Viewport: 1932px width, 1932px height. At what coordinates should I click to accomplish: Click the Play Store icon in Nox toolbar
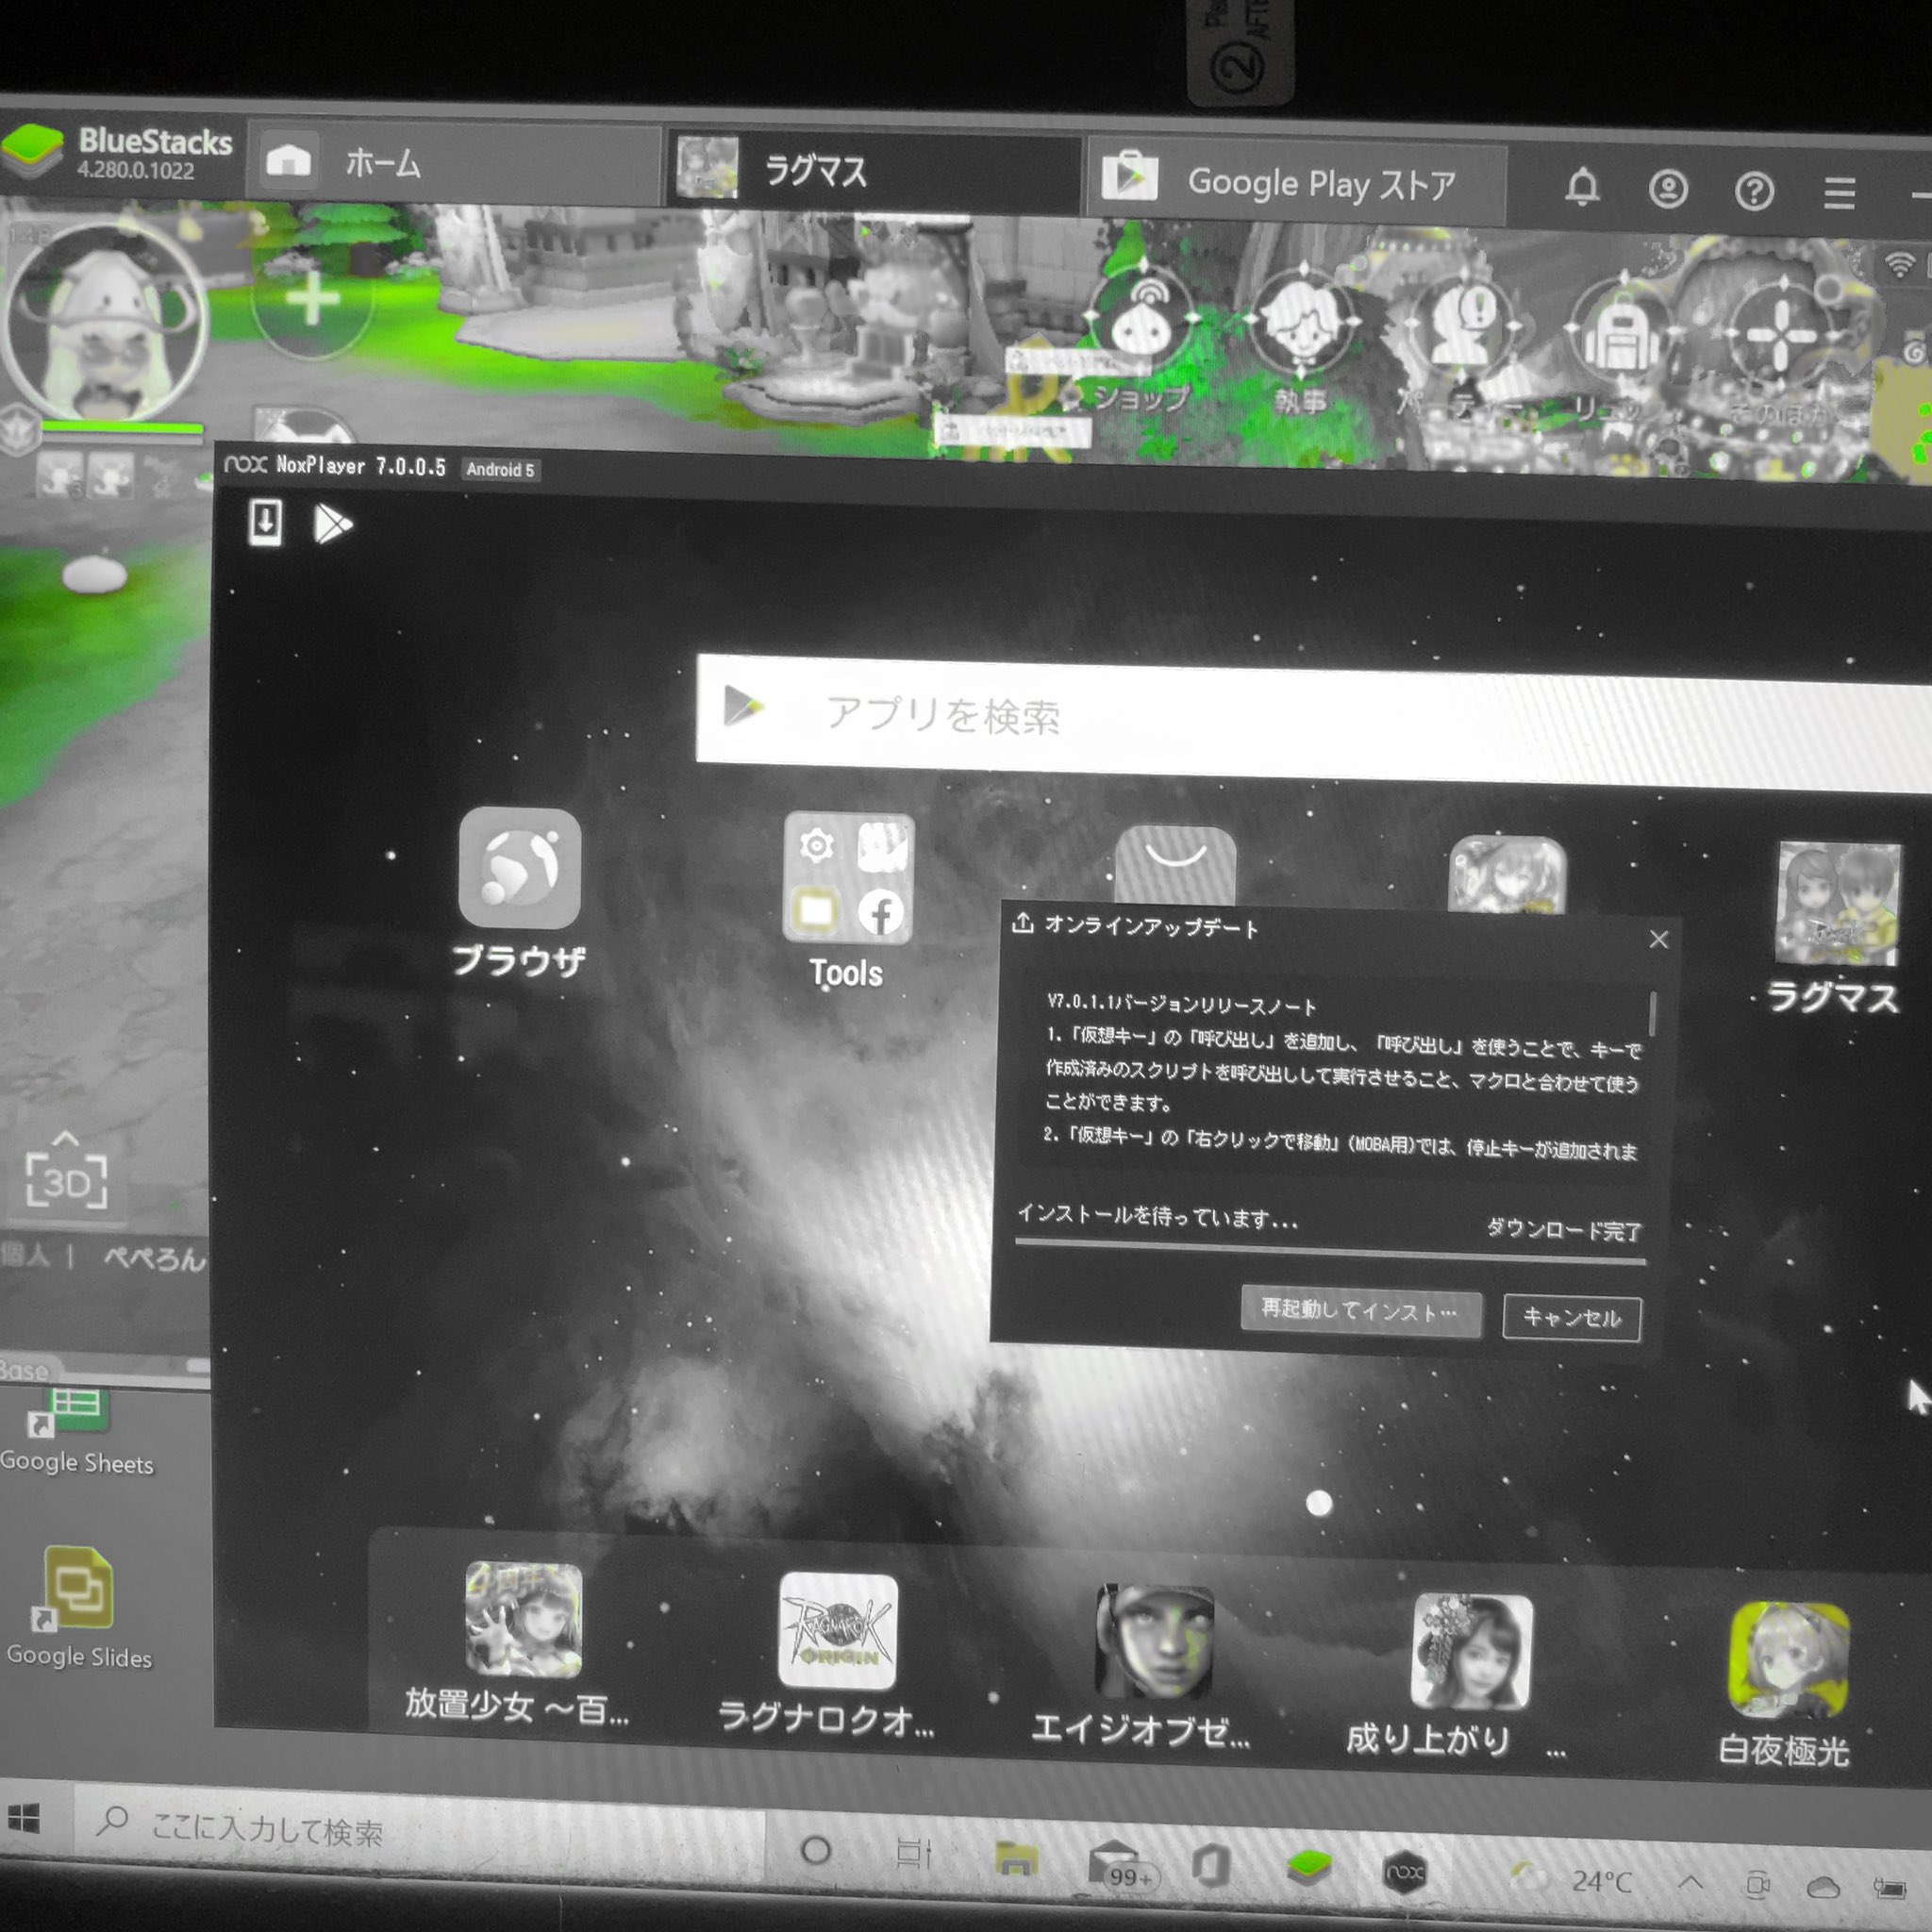pyautogui.click(x=333, y=524)
